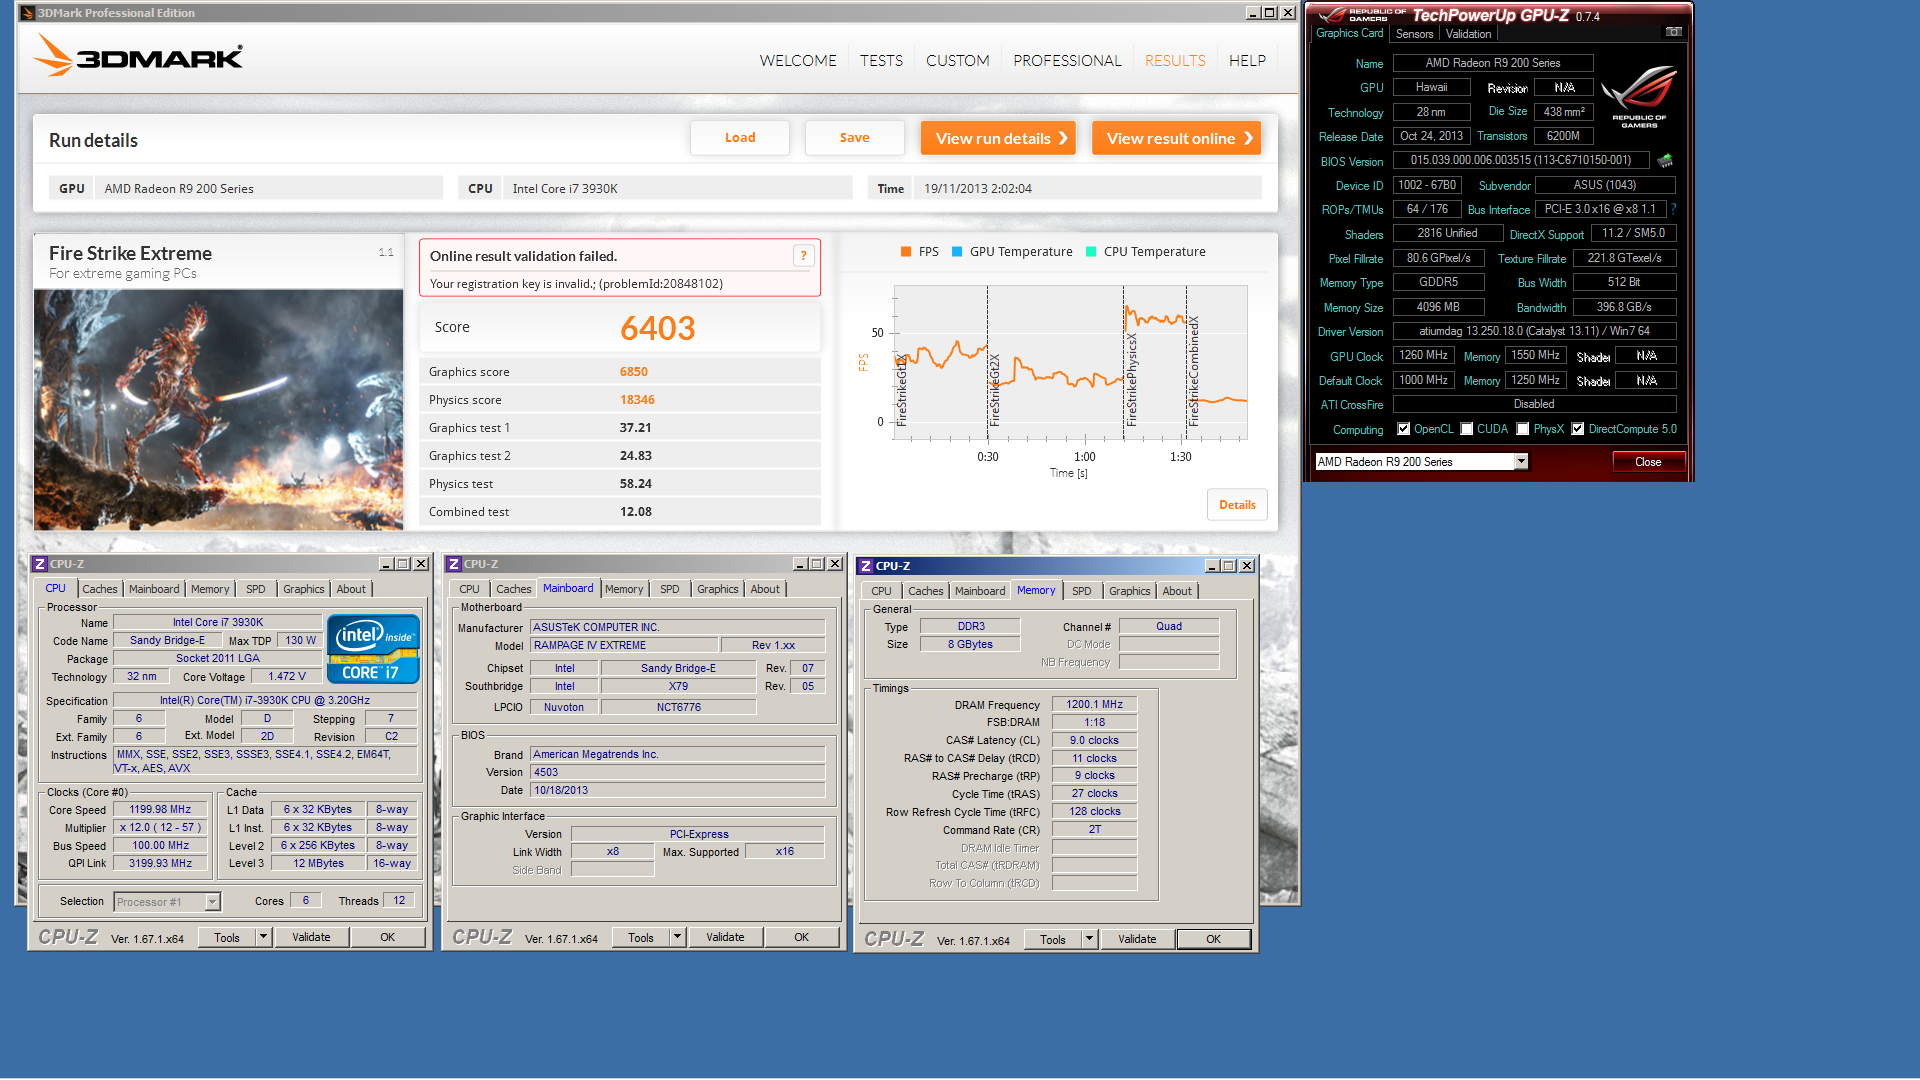Click Tools button in CPU-Z processor window
The image size is (1920, 1080).
click(x=227, y=937)
